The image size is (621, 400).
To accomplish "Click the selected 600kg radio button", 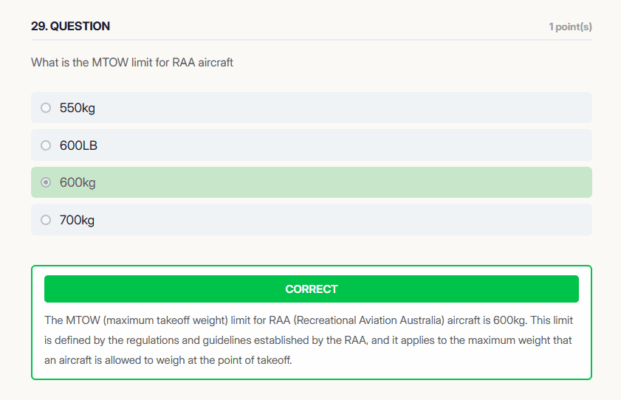I will (x=45, y=183).
